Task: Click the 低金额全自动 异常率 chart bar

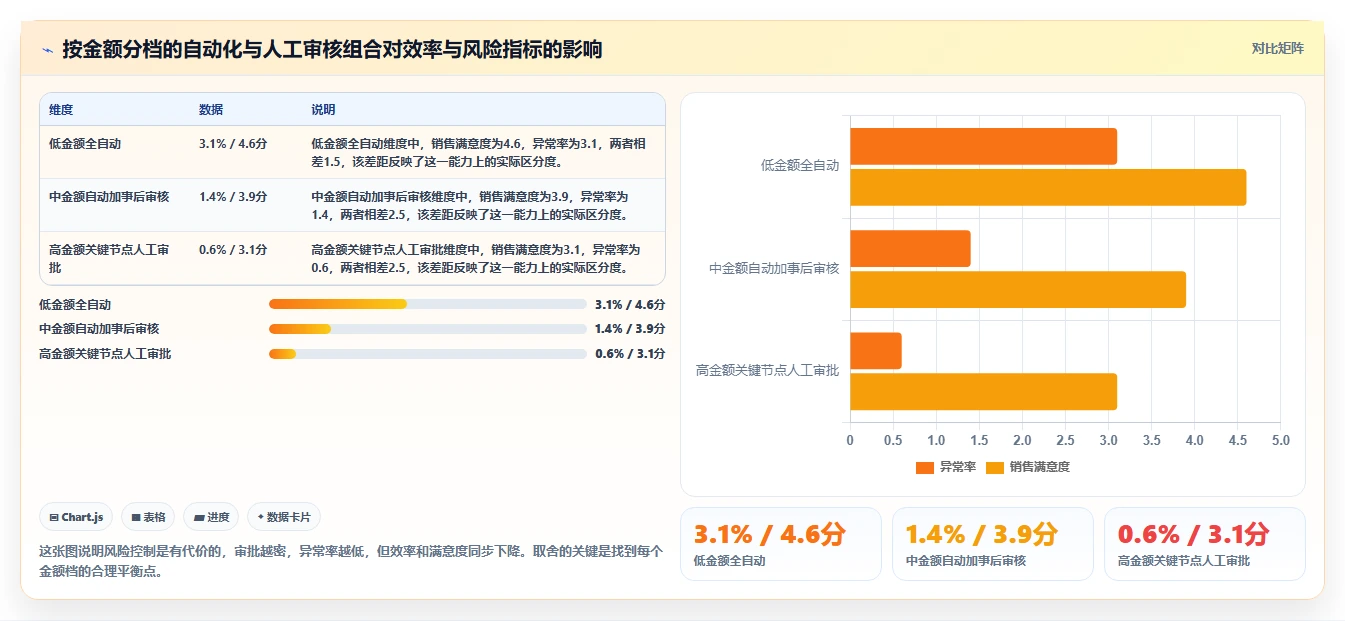Action: [x=983, y=146]
